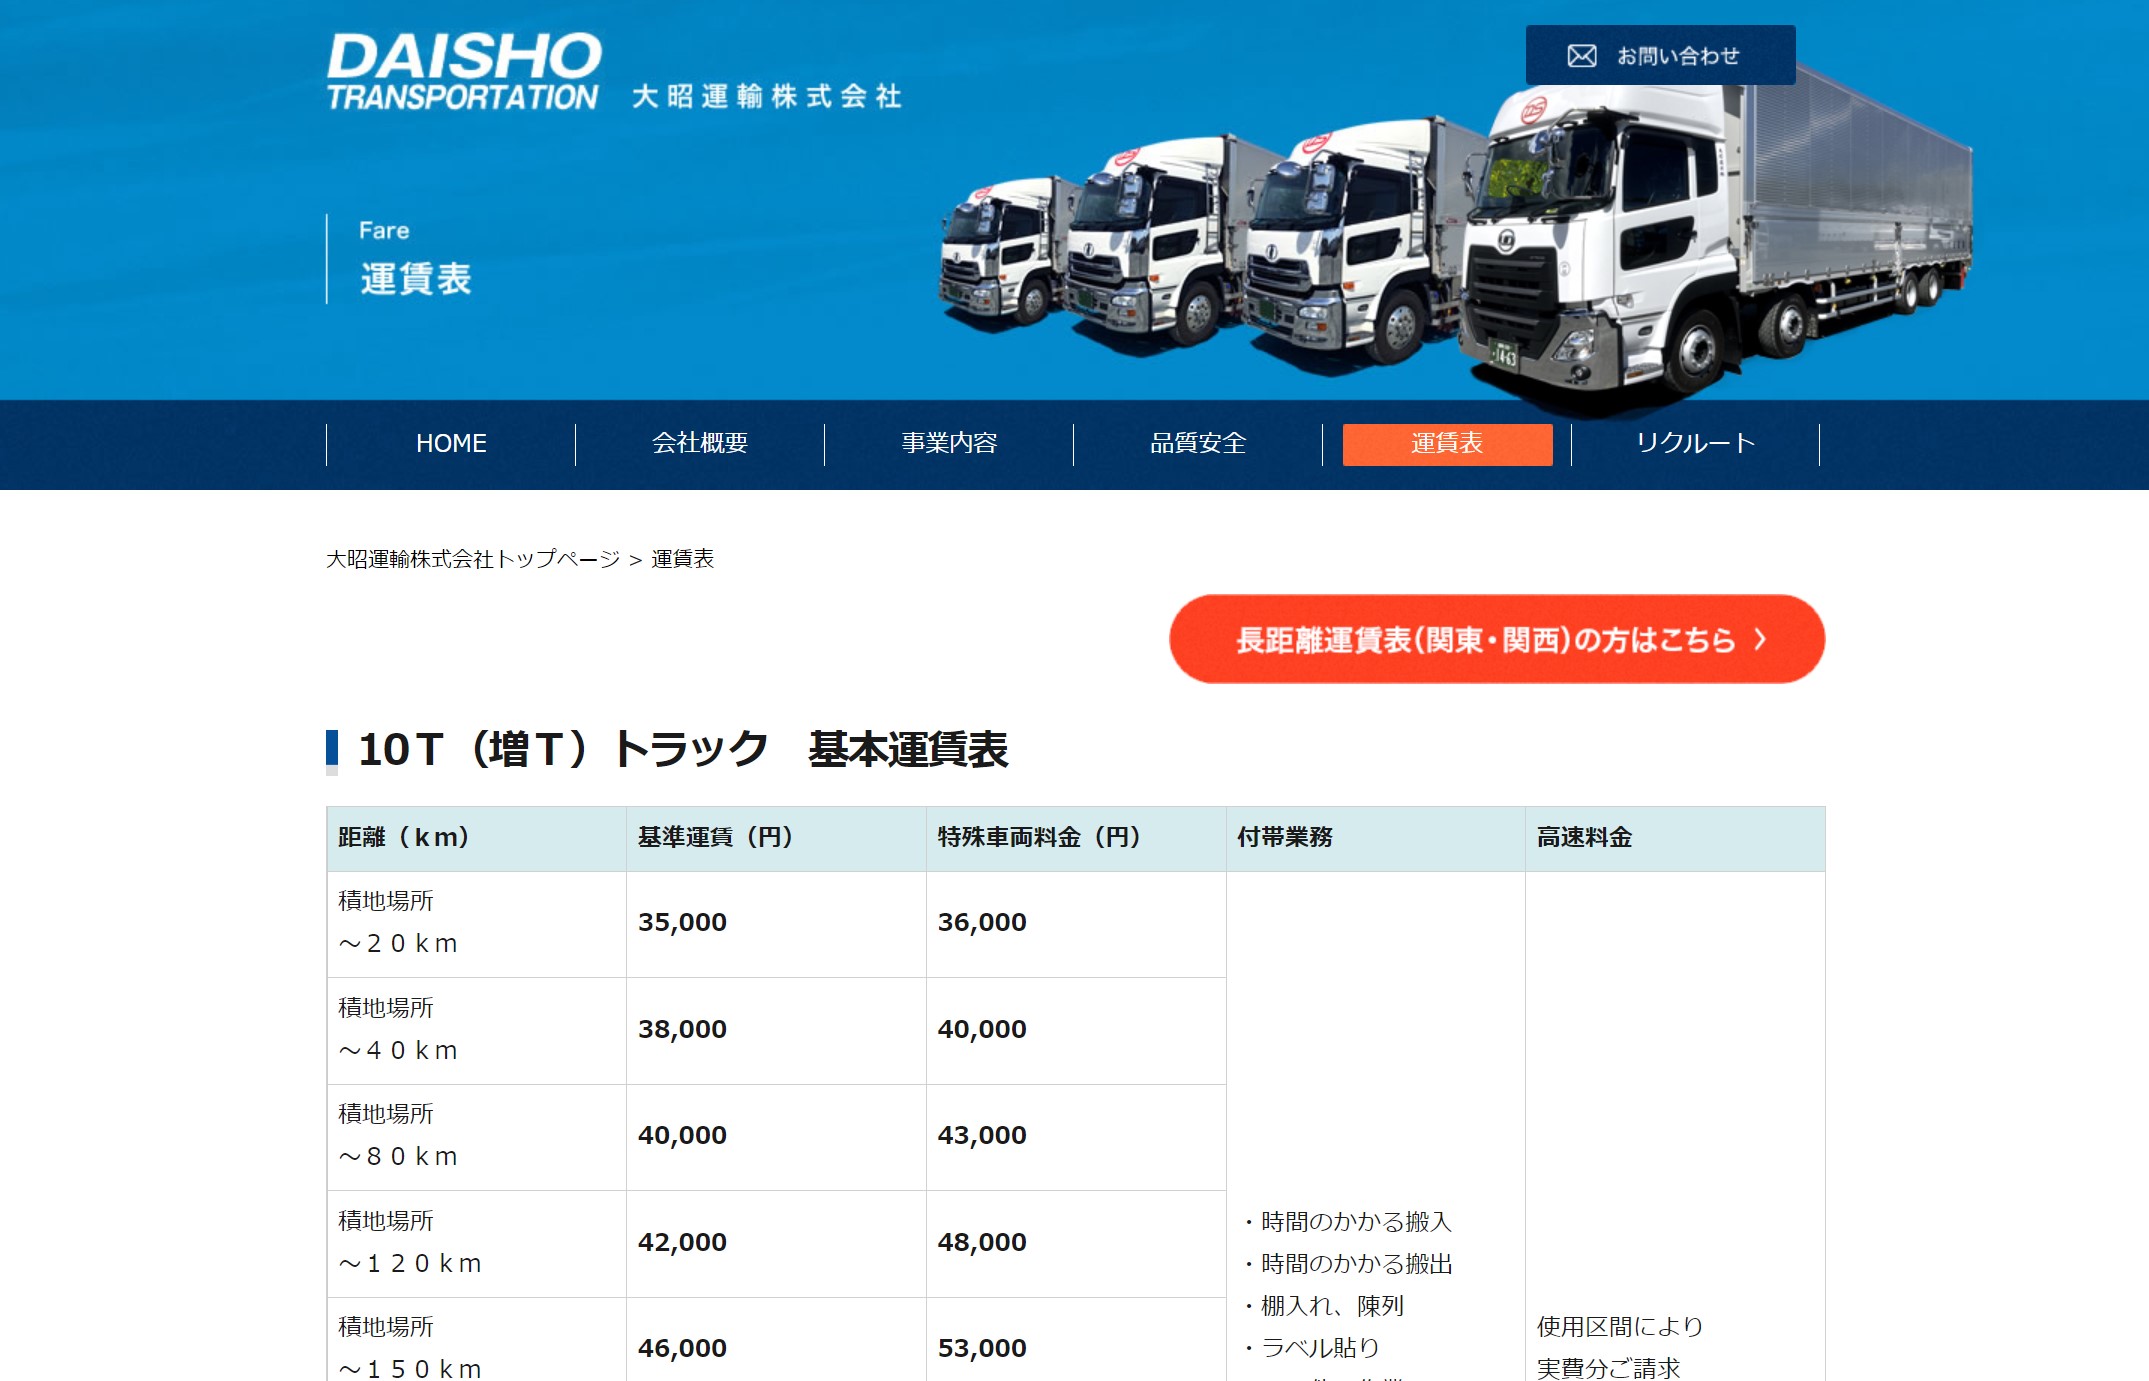Click the Fare 運賃表 page title
This screenshot has height=1381, width=2149.
pyautogui.click(x=415, y=259)
